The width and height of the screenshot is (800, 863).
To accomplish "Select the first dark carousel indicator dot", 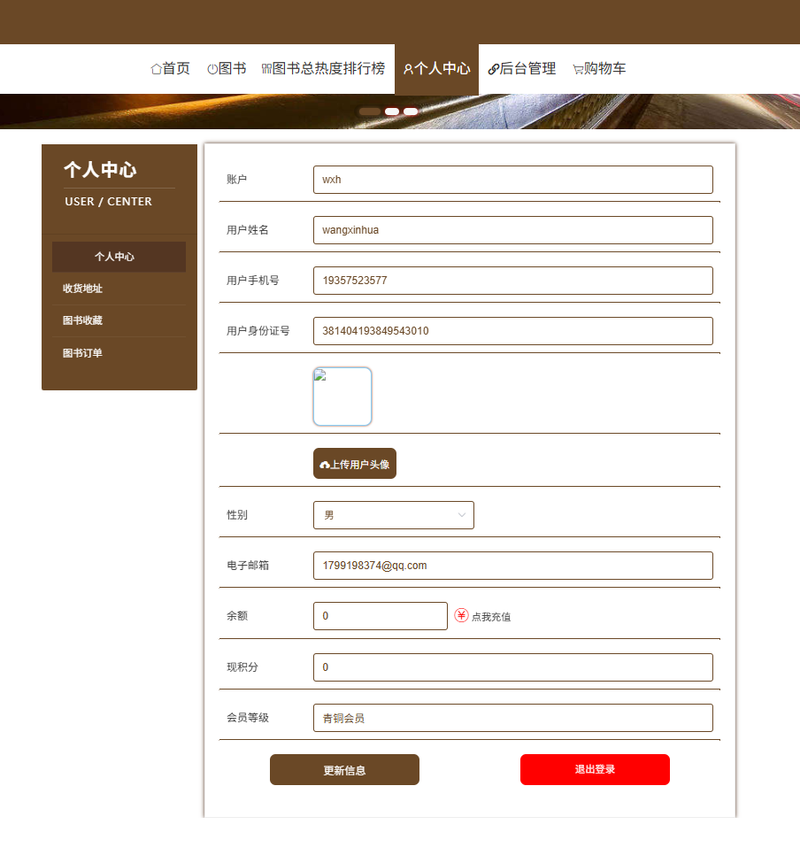I will [x=369, y=112].
